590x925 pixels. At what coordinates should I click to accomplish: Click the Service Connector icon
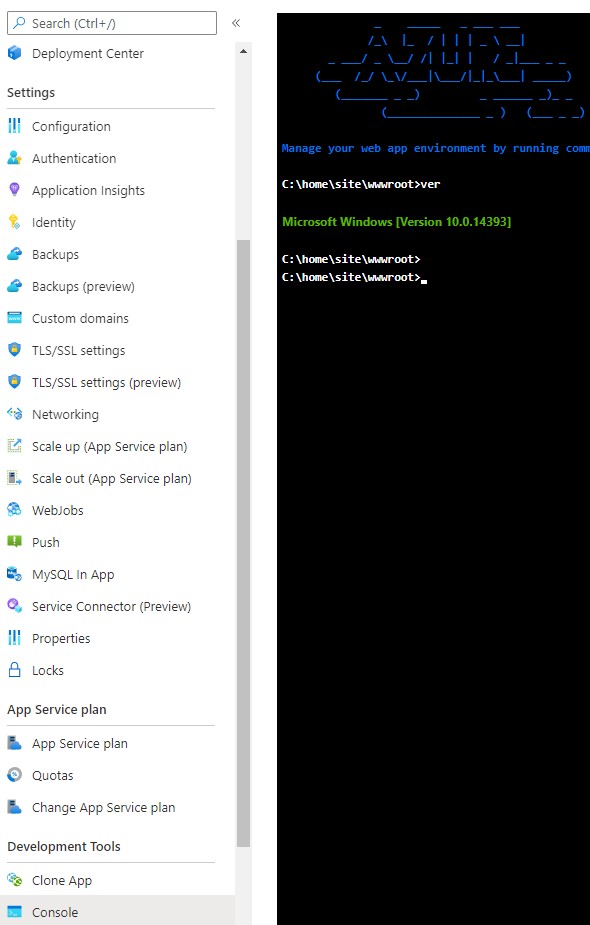[14, 606]
